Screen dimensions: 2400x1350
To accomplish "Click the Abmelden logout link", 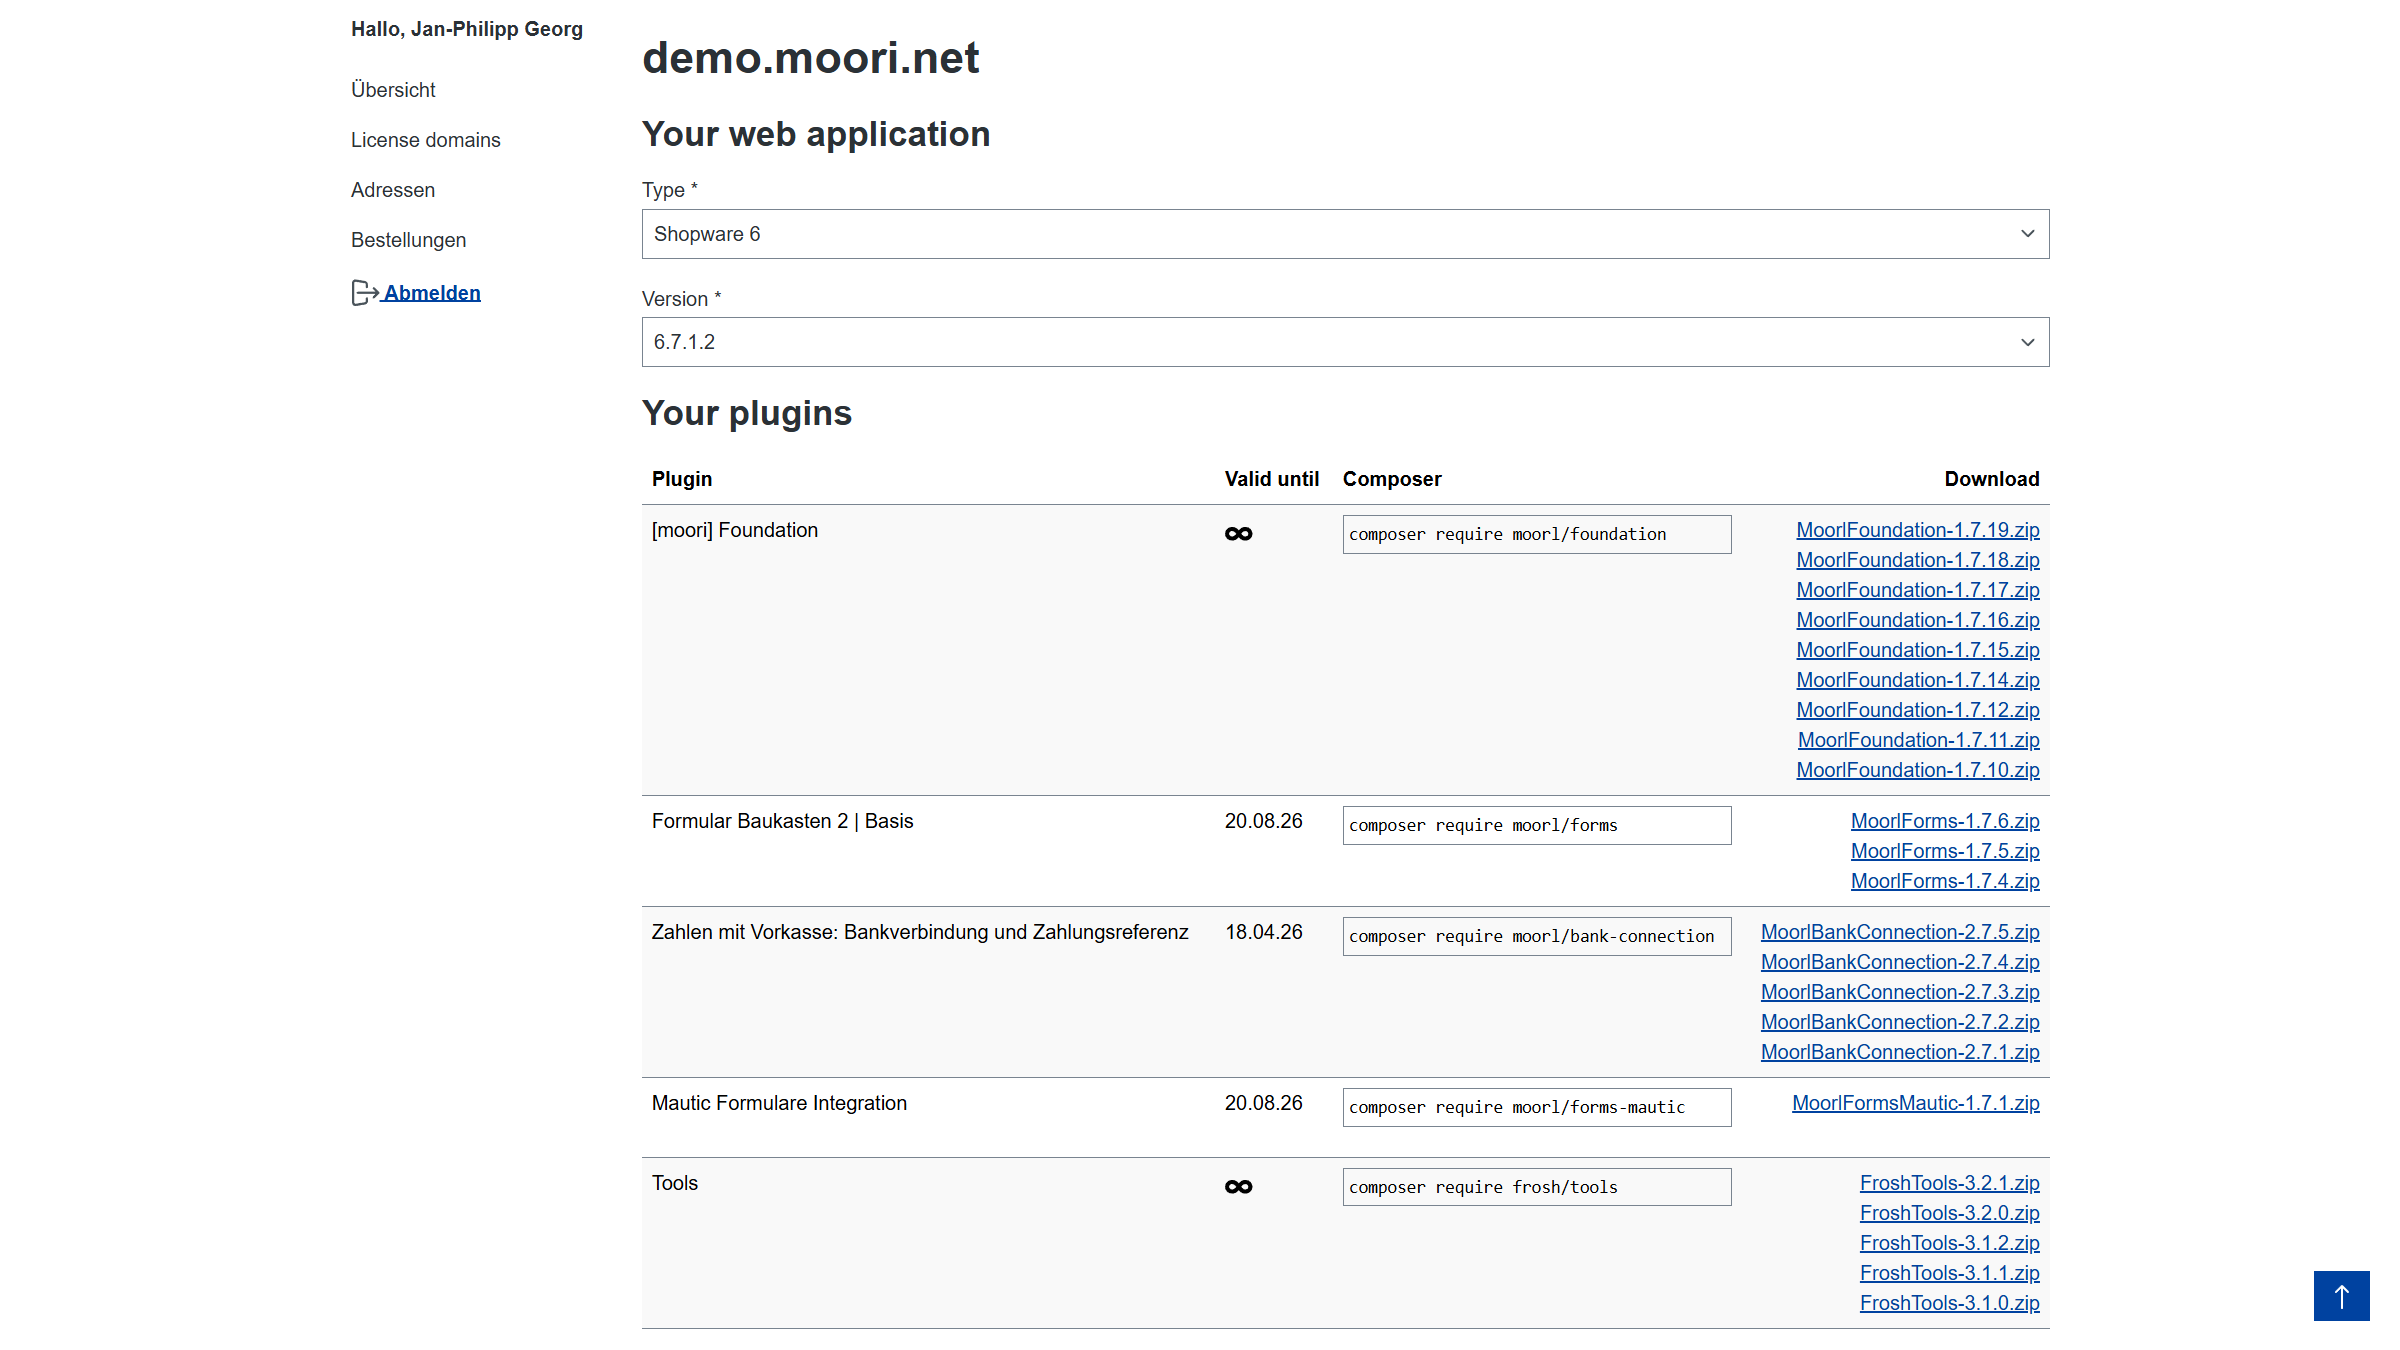I will (432, 293).
